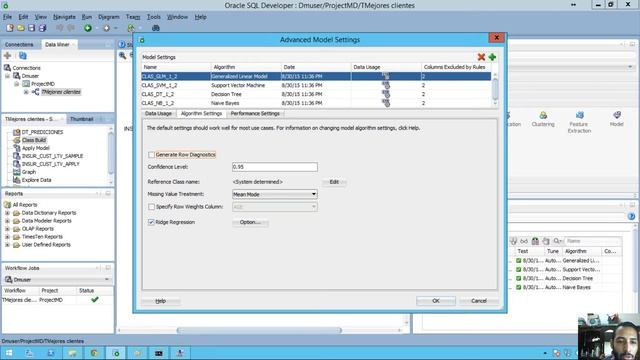640x360 pixels.
Task: Add a model with green plus icon
Action: 492,57
